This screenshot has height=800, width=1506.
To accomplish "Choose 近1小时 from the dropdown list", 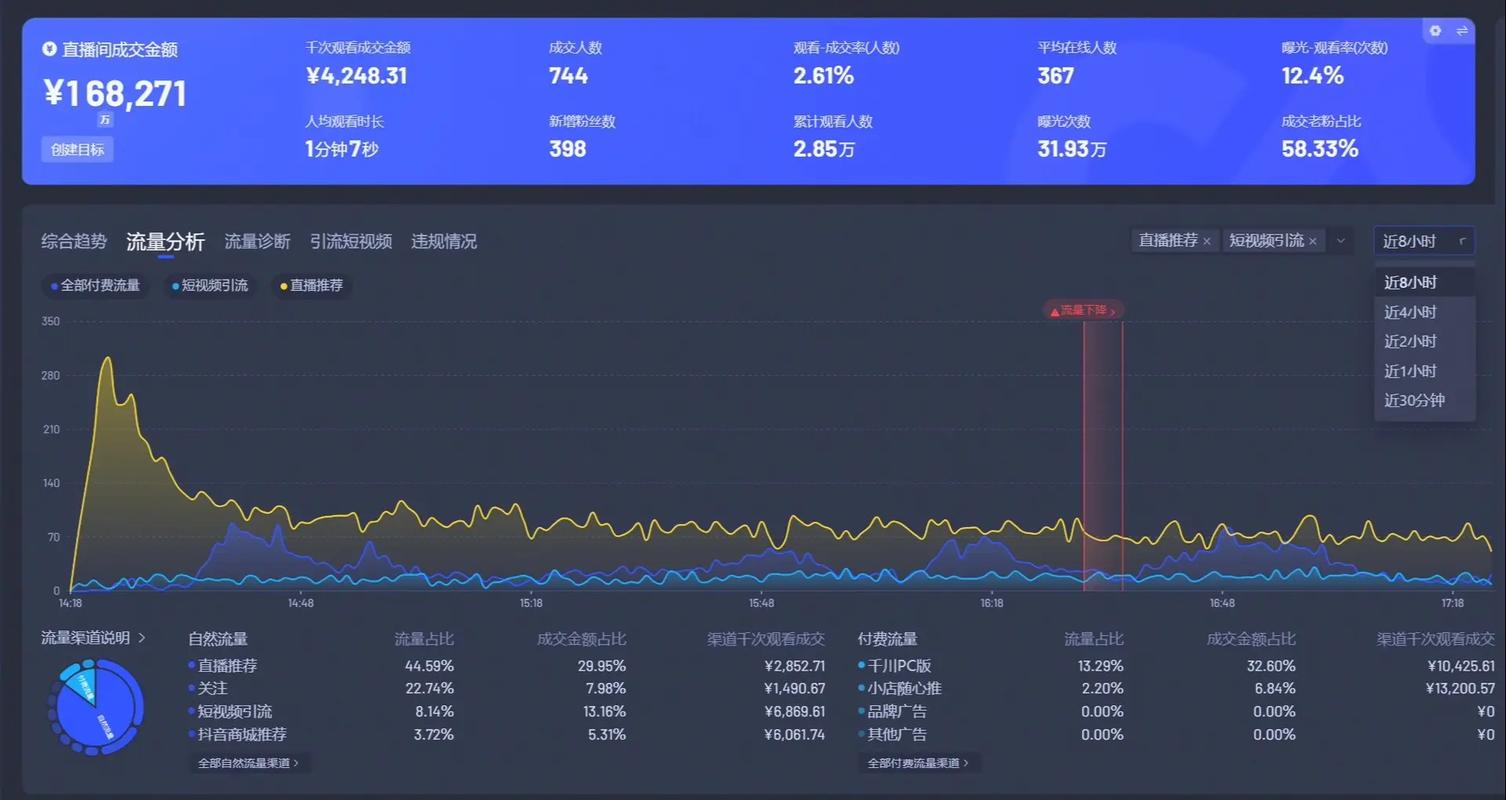I will click(1424, 371).
